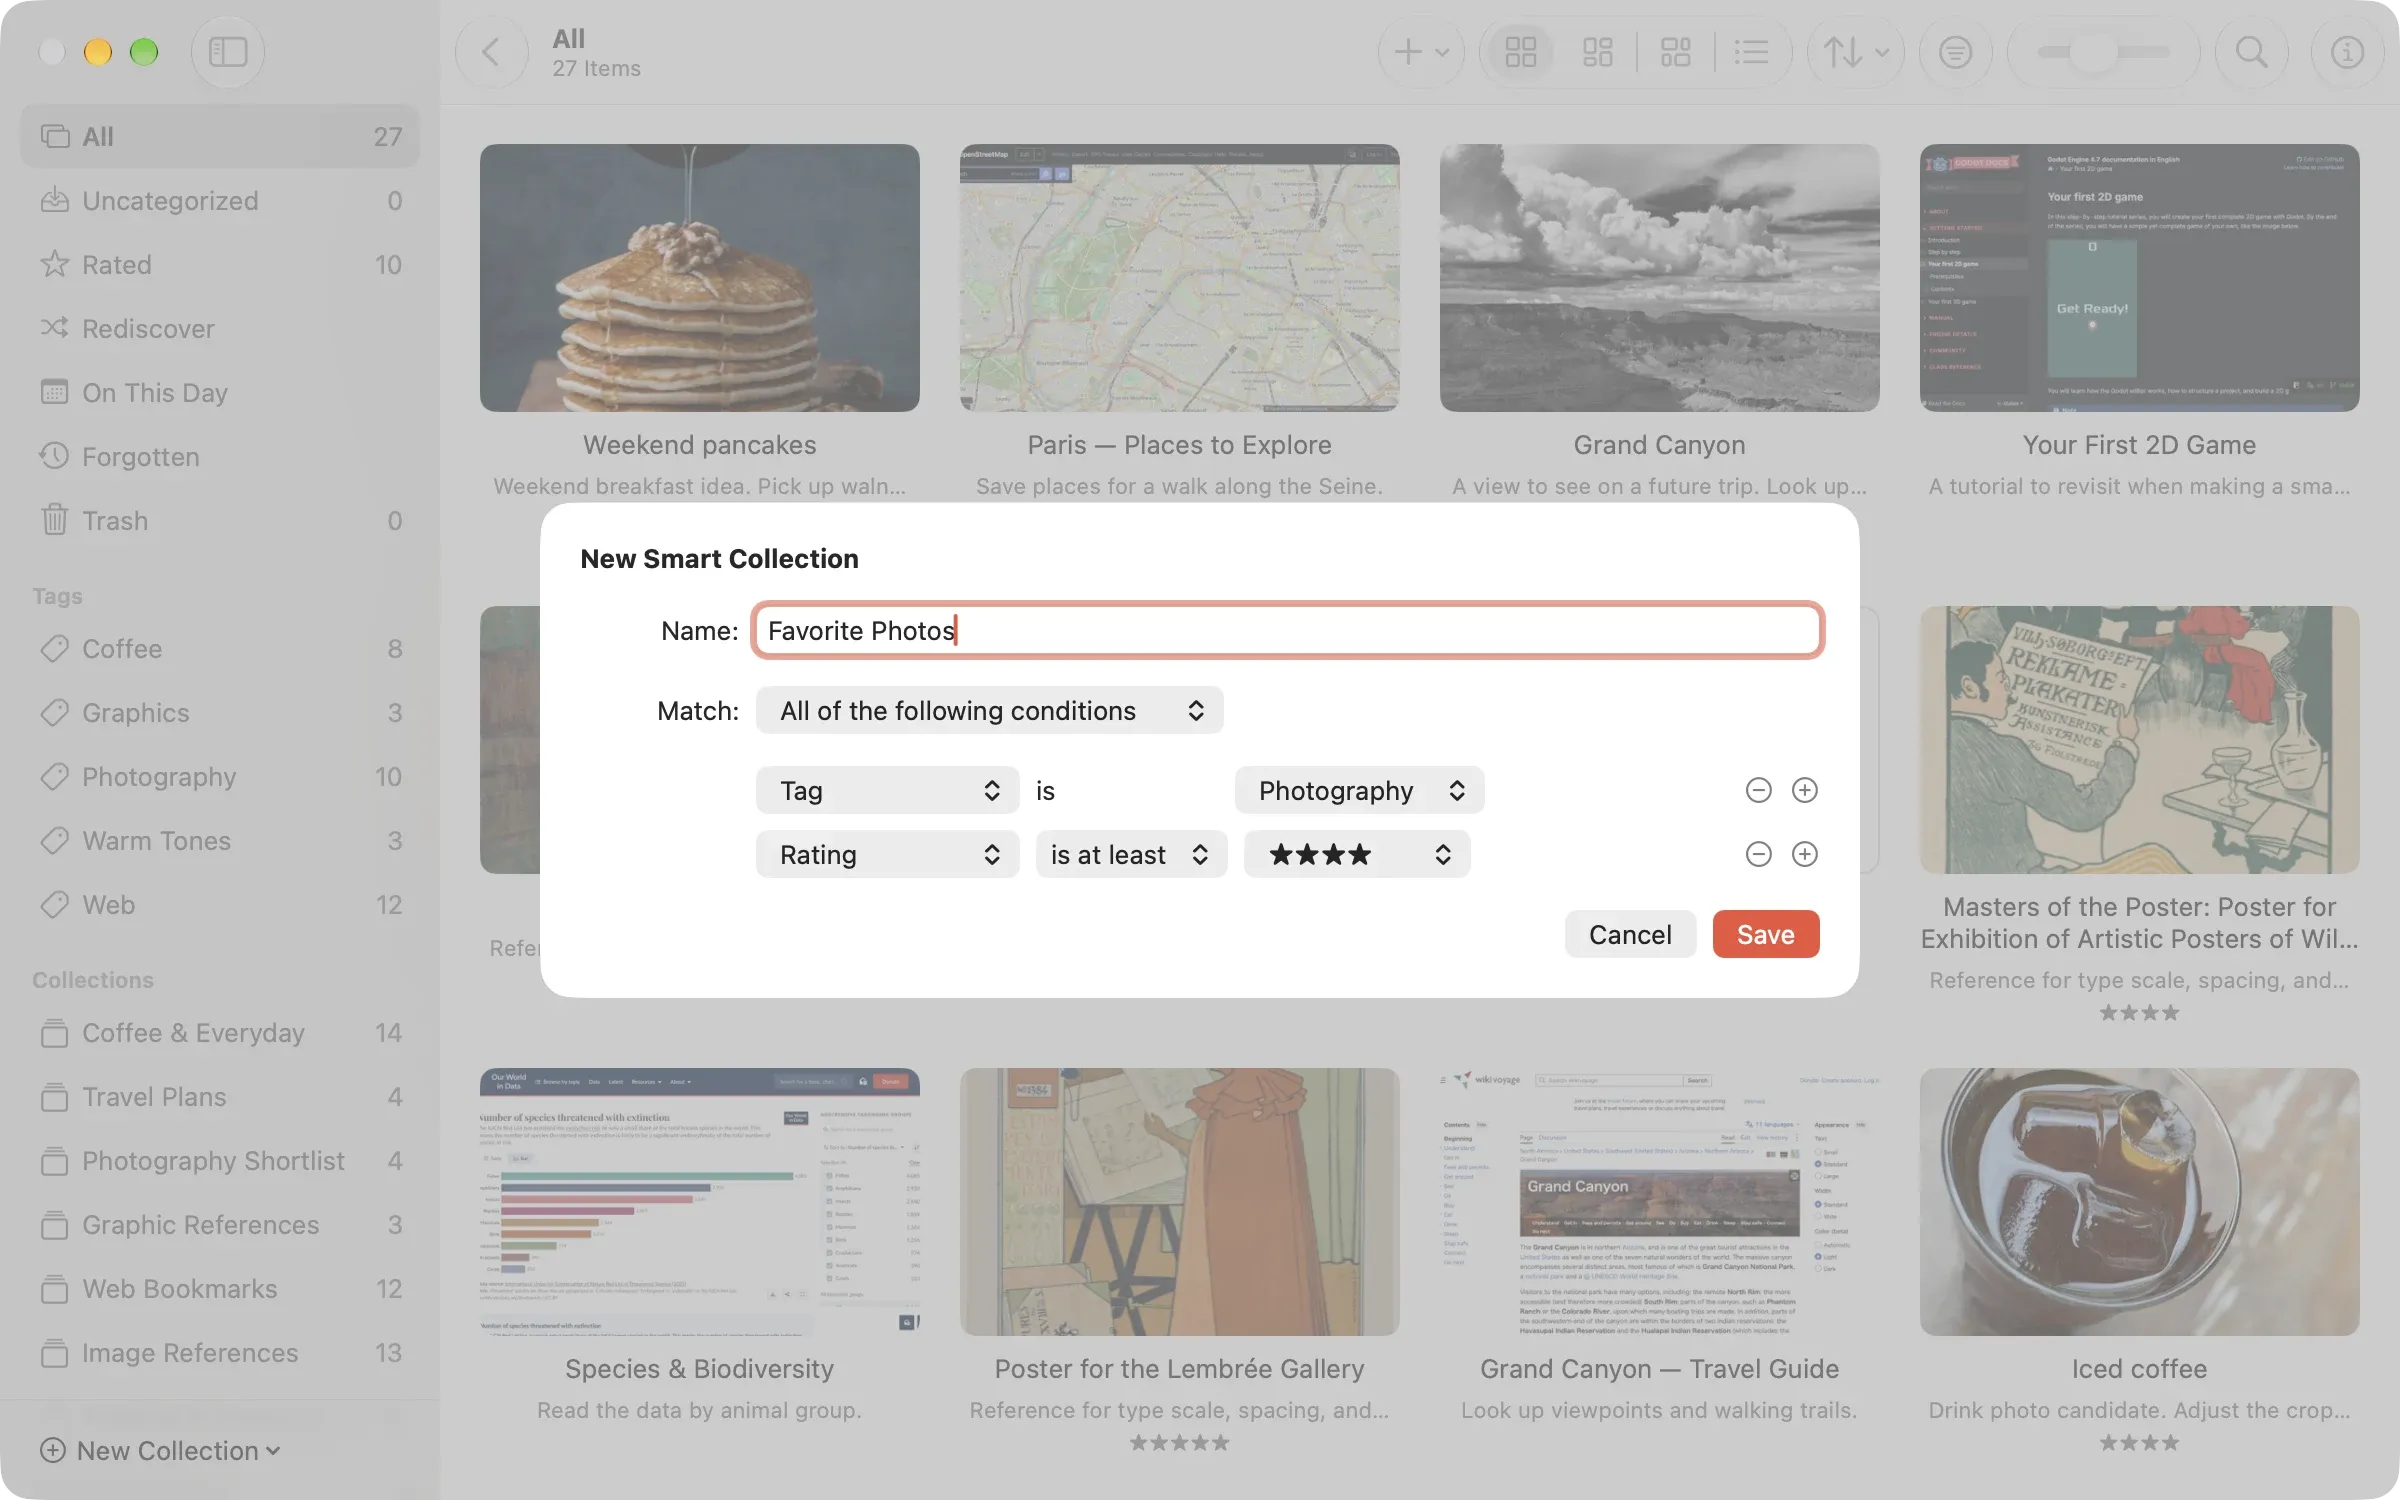Remove the Rating condition row
2400x1500 pixels.
1758,854
